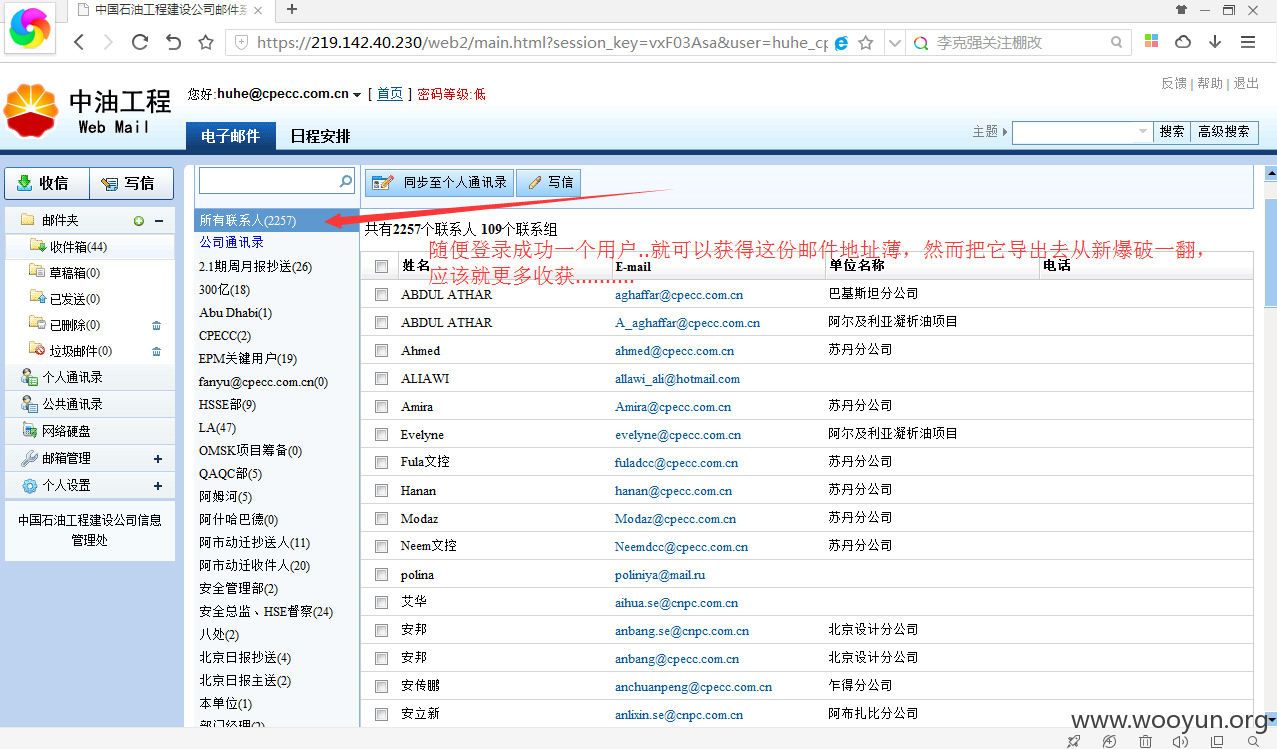This screenshot has width=1277, height=749.
Task: Click the magnifier icon in contact search box
Action: (x=346, y=181)
